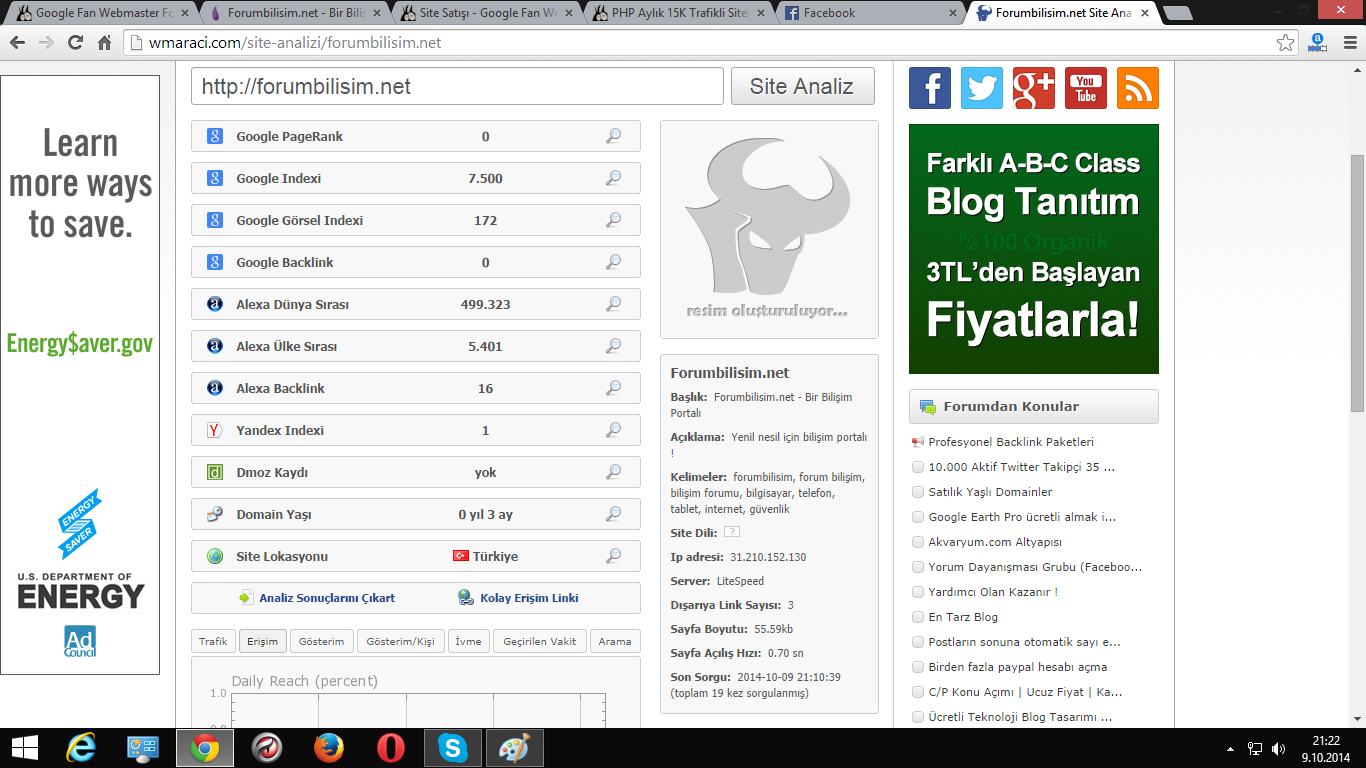Reload the page with the refresh icon
The width and height of the screenshot is (1366, 768).
(75, 43)
